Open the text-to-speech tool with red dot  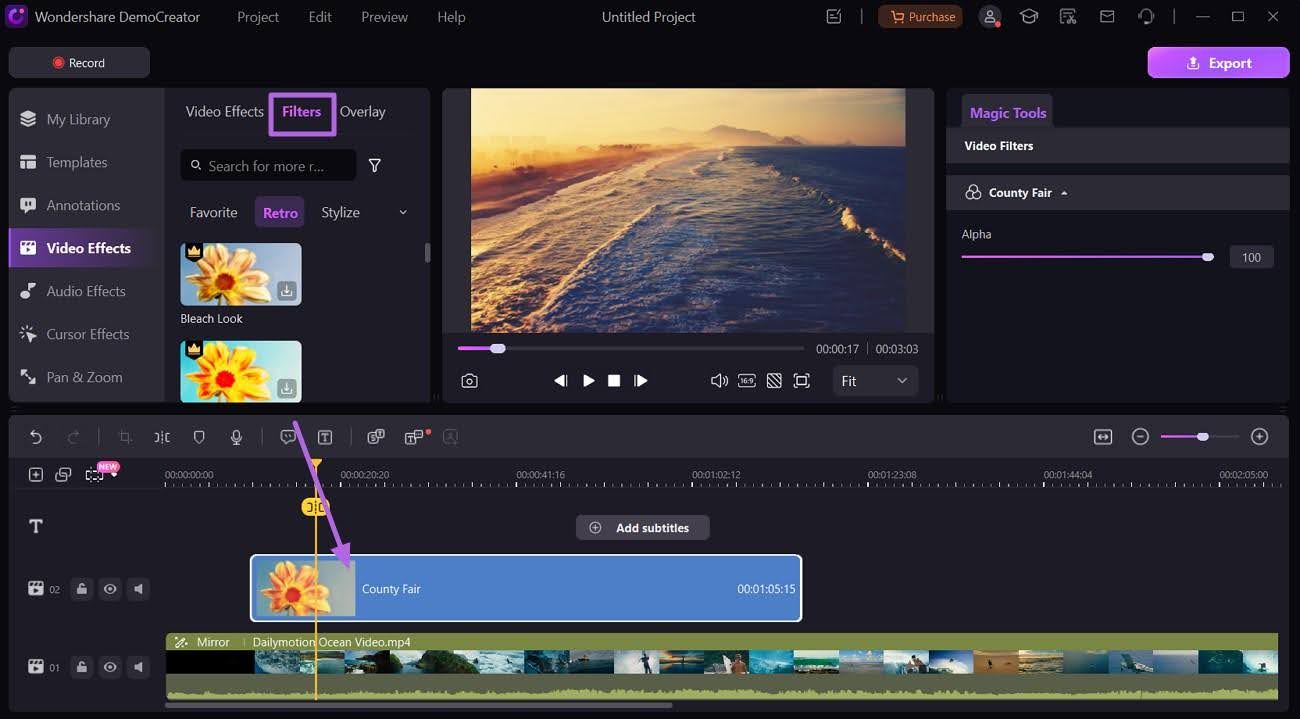pos(415,437)
